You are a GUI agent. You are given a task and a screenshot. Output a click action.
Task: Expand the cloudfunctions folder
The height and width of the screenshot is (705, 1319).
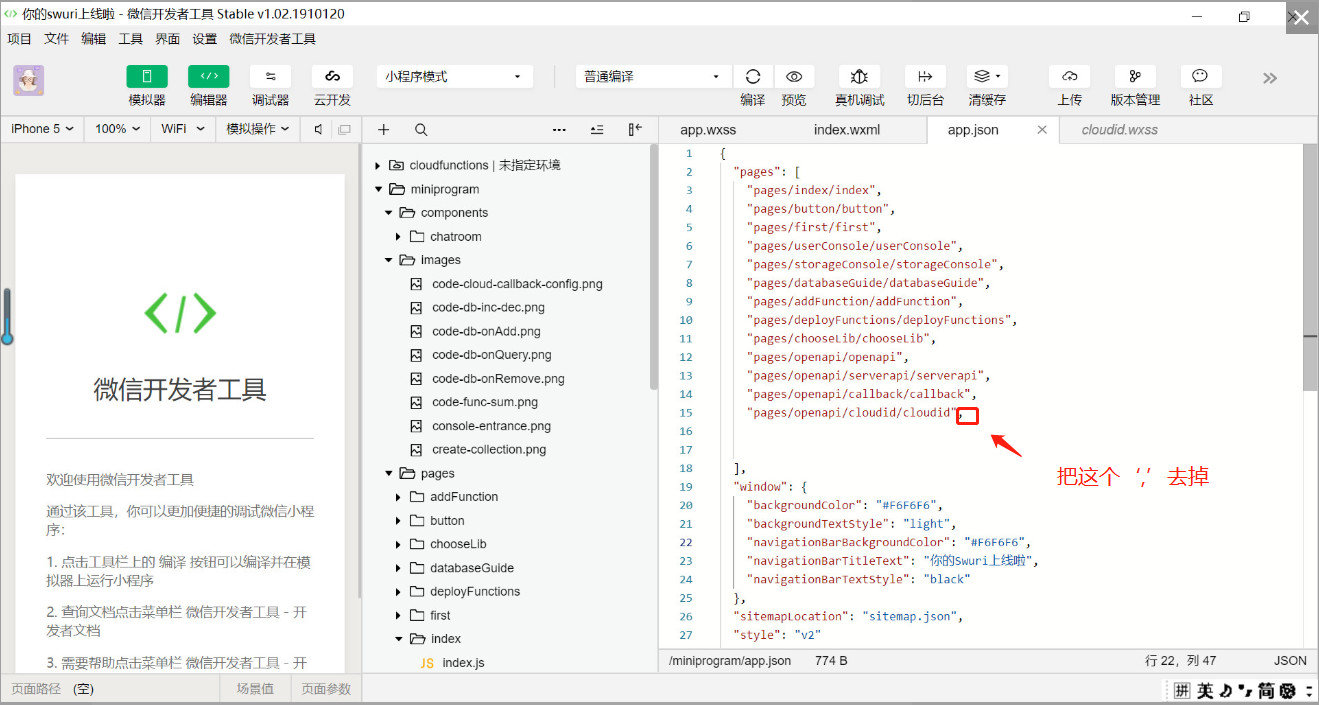378,165
